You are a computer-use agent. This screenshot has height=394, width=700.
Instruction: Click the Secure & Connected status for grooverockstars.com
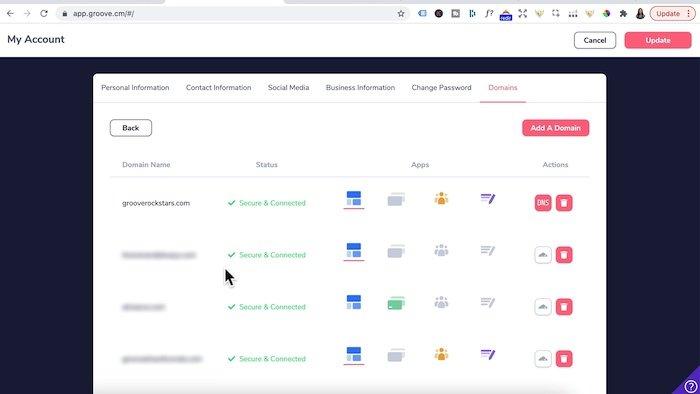[267, 203]
